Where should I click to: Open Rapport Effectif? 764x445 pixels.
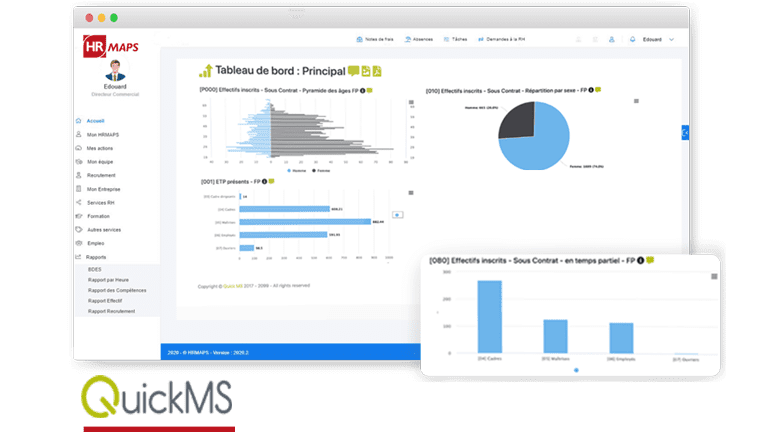(105, 301)
